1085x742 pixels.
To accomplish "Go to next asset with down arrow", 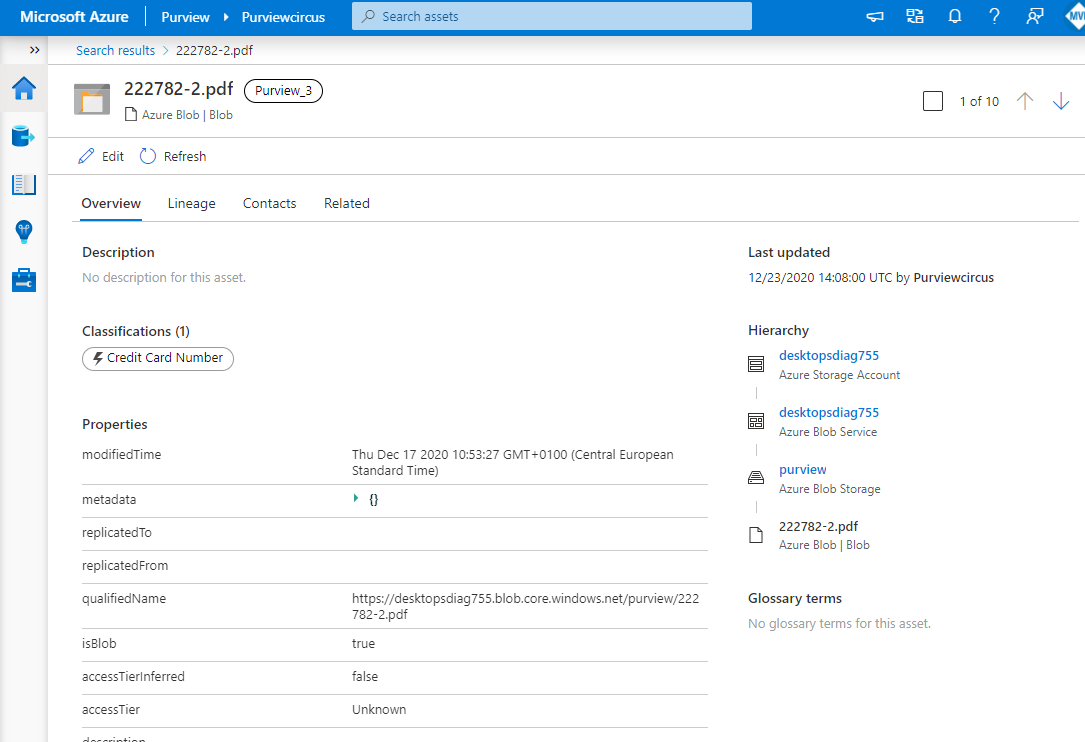I will 1061,101.
